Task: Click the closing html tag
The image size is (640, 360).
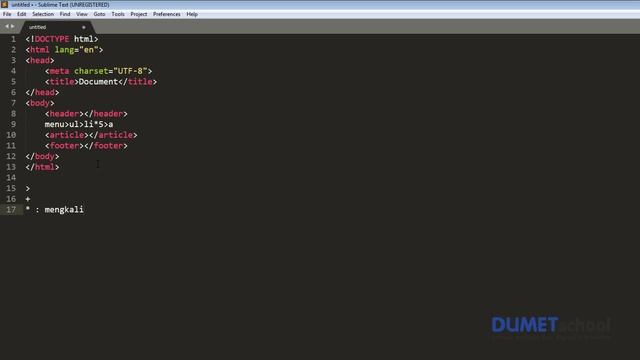Action: click(42, 167)
